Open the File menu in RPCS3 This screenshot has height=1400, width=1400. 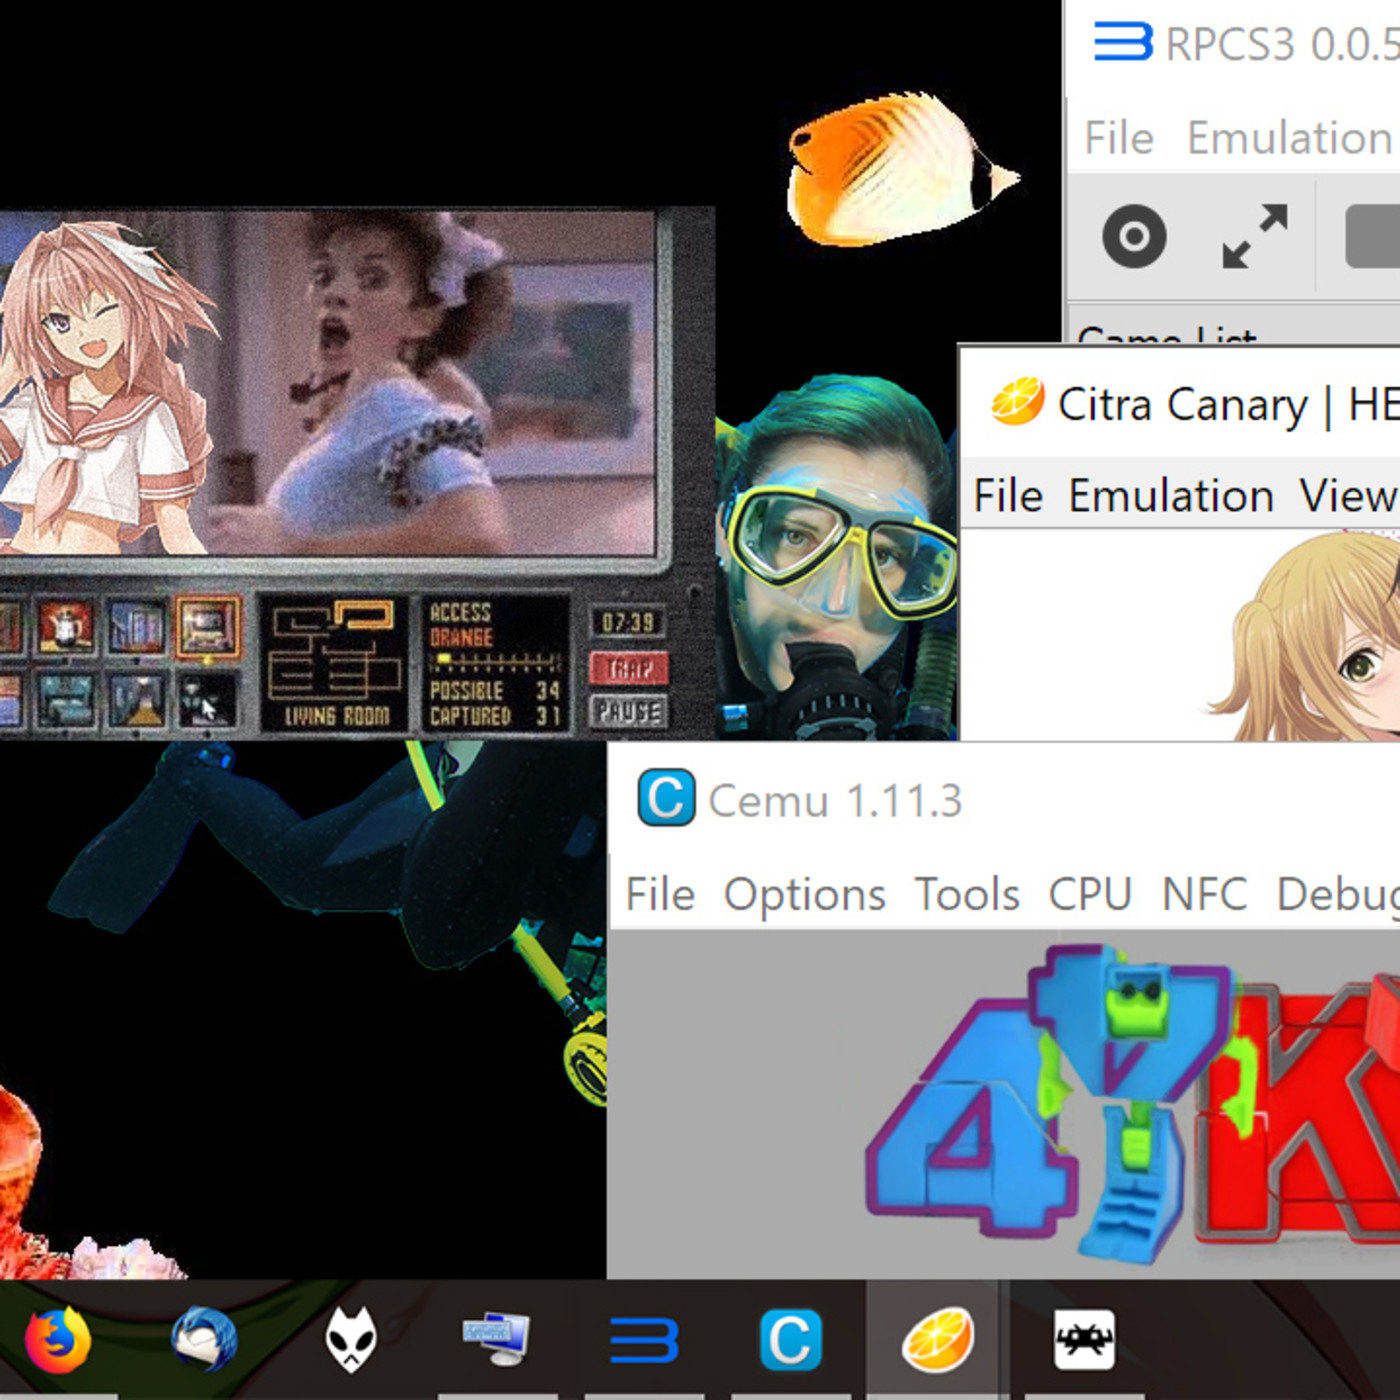click(1119, 138)
